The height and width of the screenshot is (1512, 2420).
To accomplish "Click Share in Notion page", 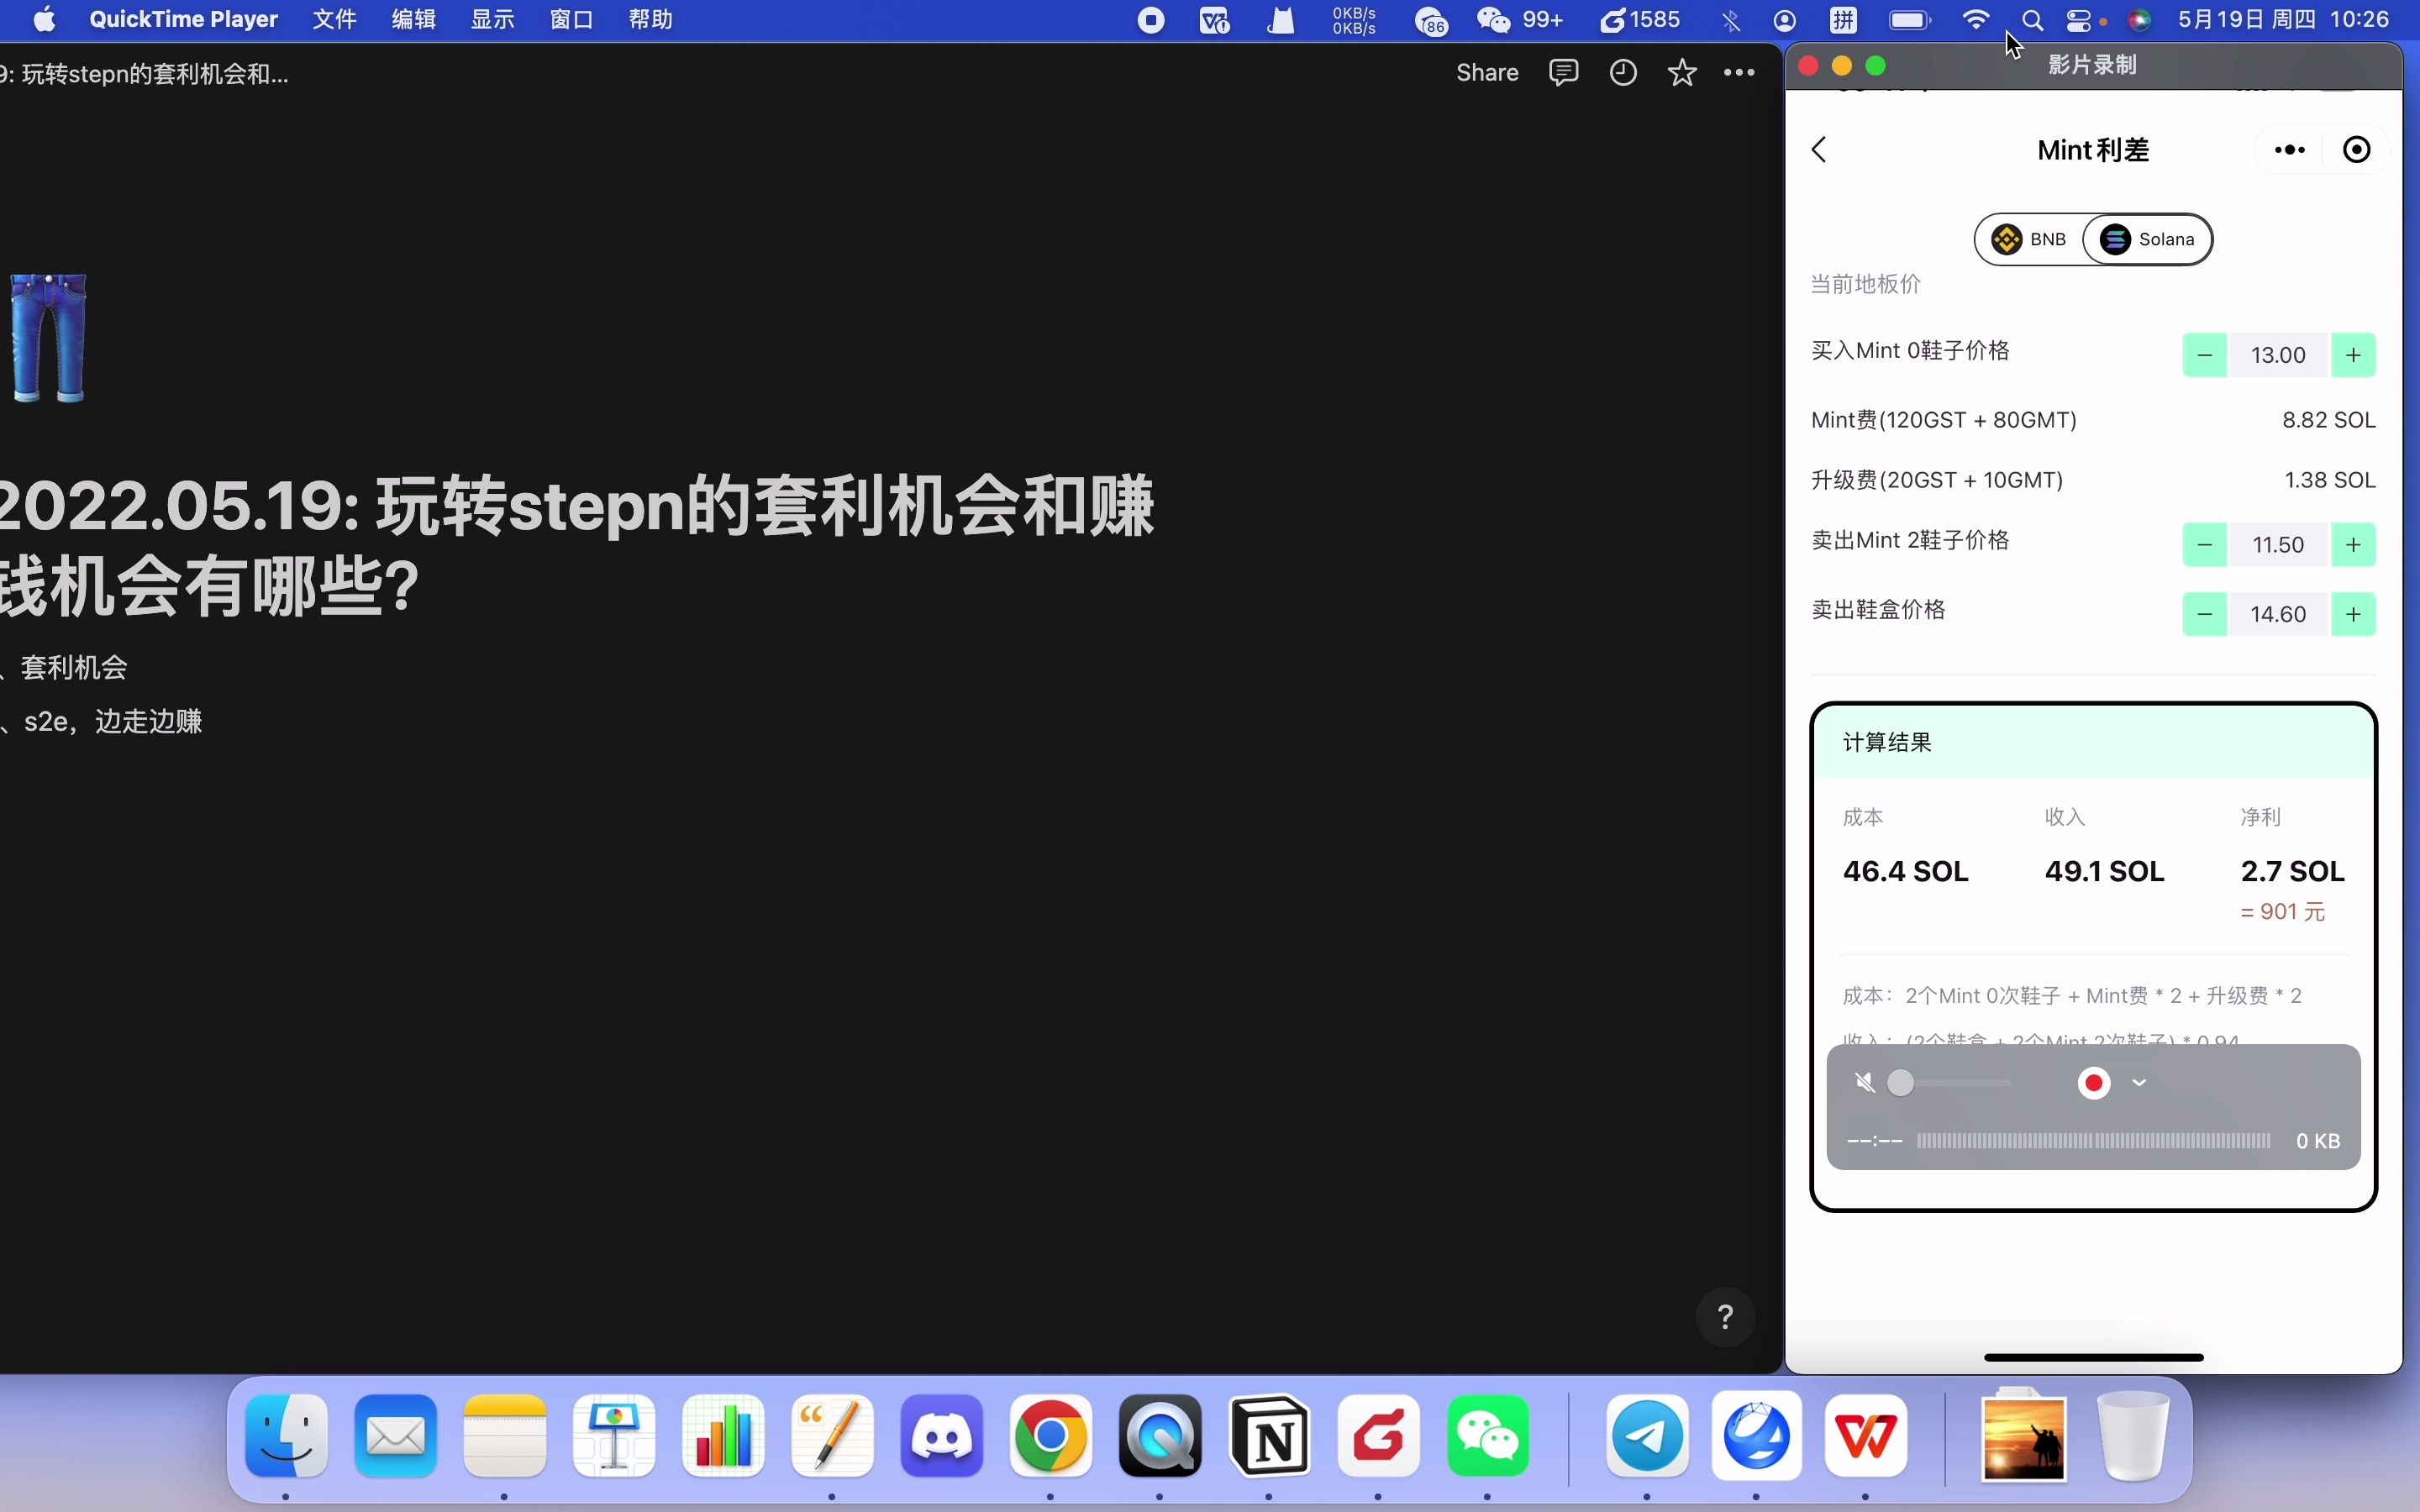I will coord(1487,73).
